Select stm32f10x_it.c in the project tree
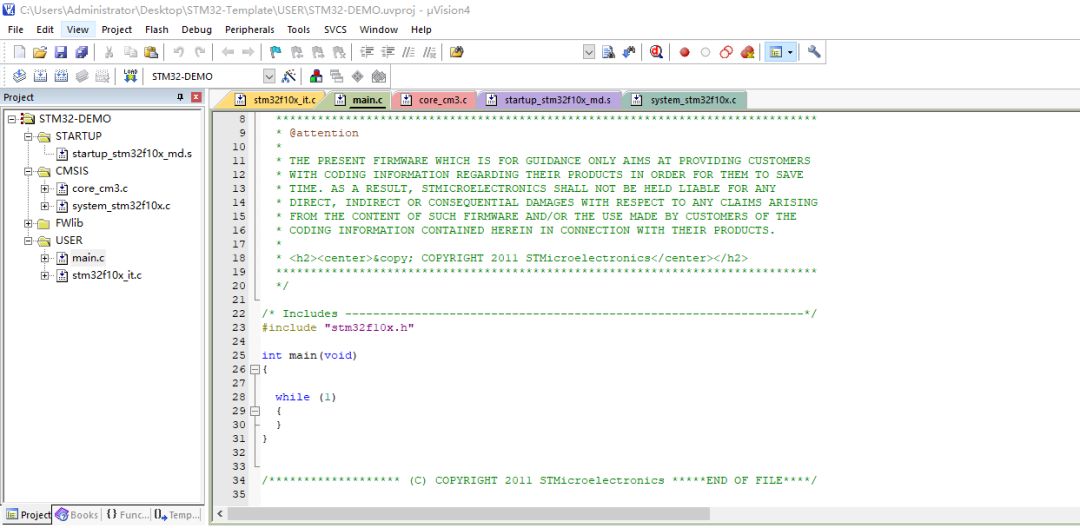 pyautogui.click(x=107, y=275)
